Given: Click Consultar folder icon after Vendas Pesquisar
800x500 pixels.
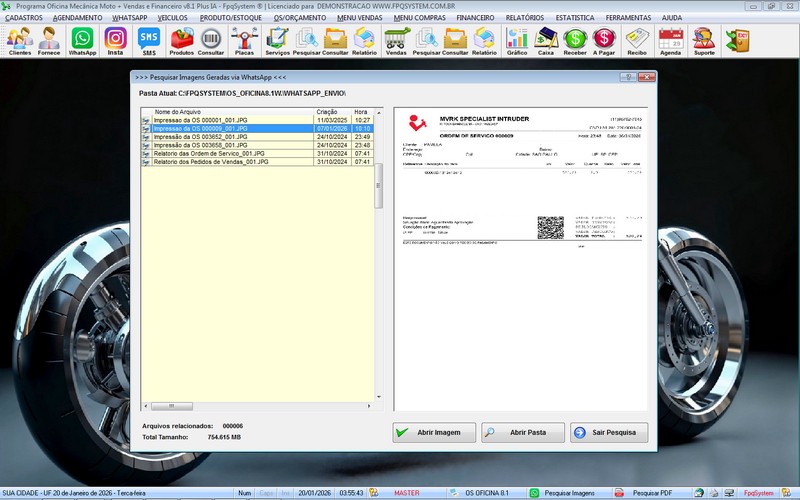Looking at the screenshot, I should [x=455, y=41].
